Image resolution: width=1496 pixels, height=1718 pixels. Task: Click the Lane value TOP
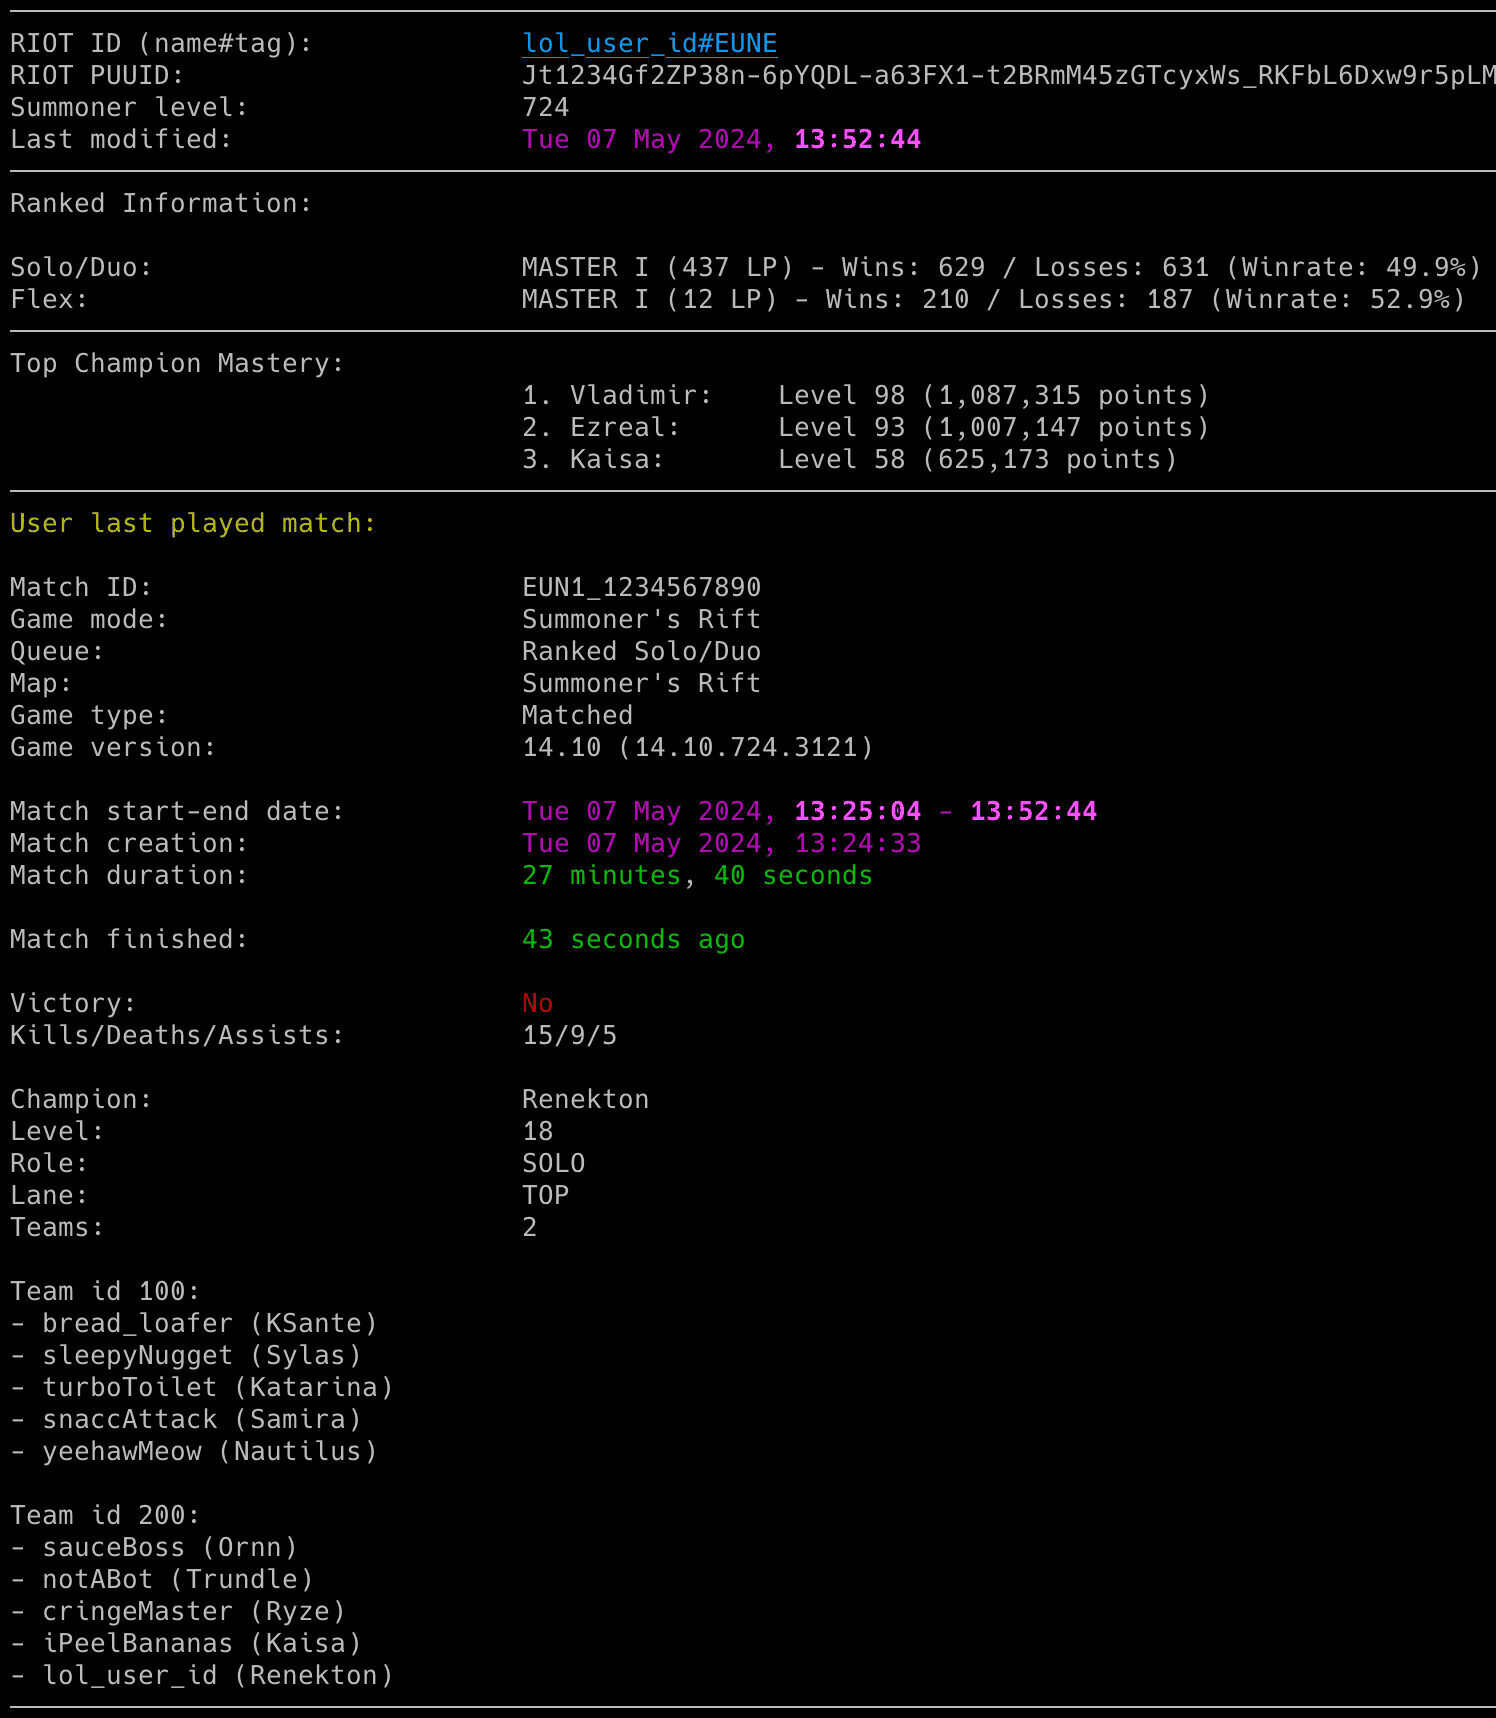click(545, 1196)
